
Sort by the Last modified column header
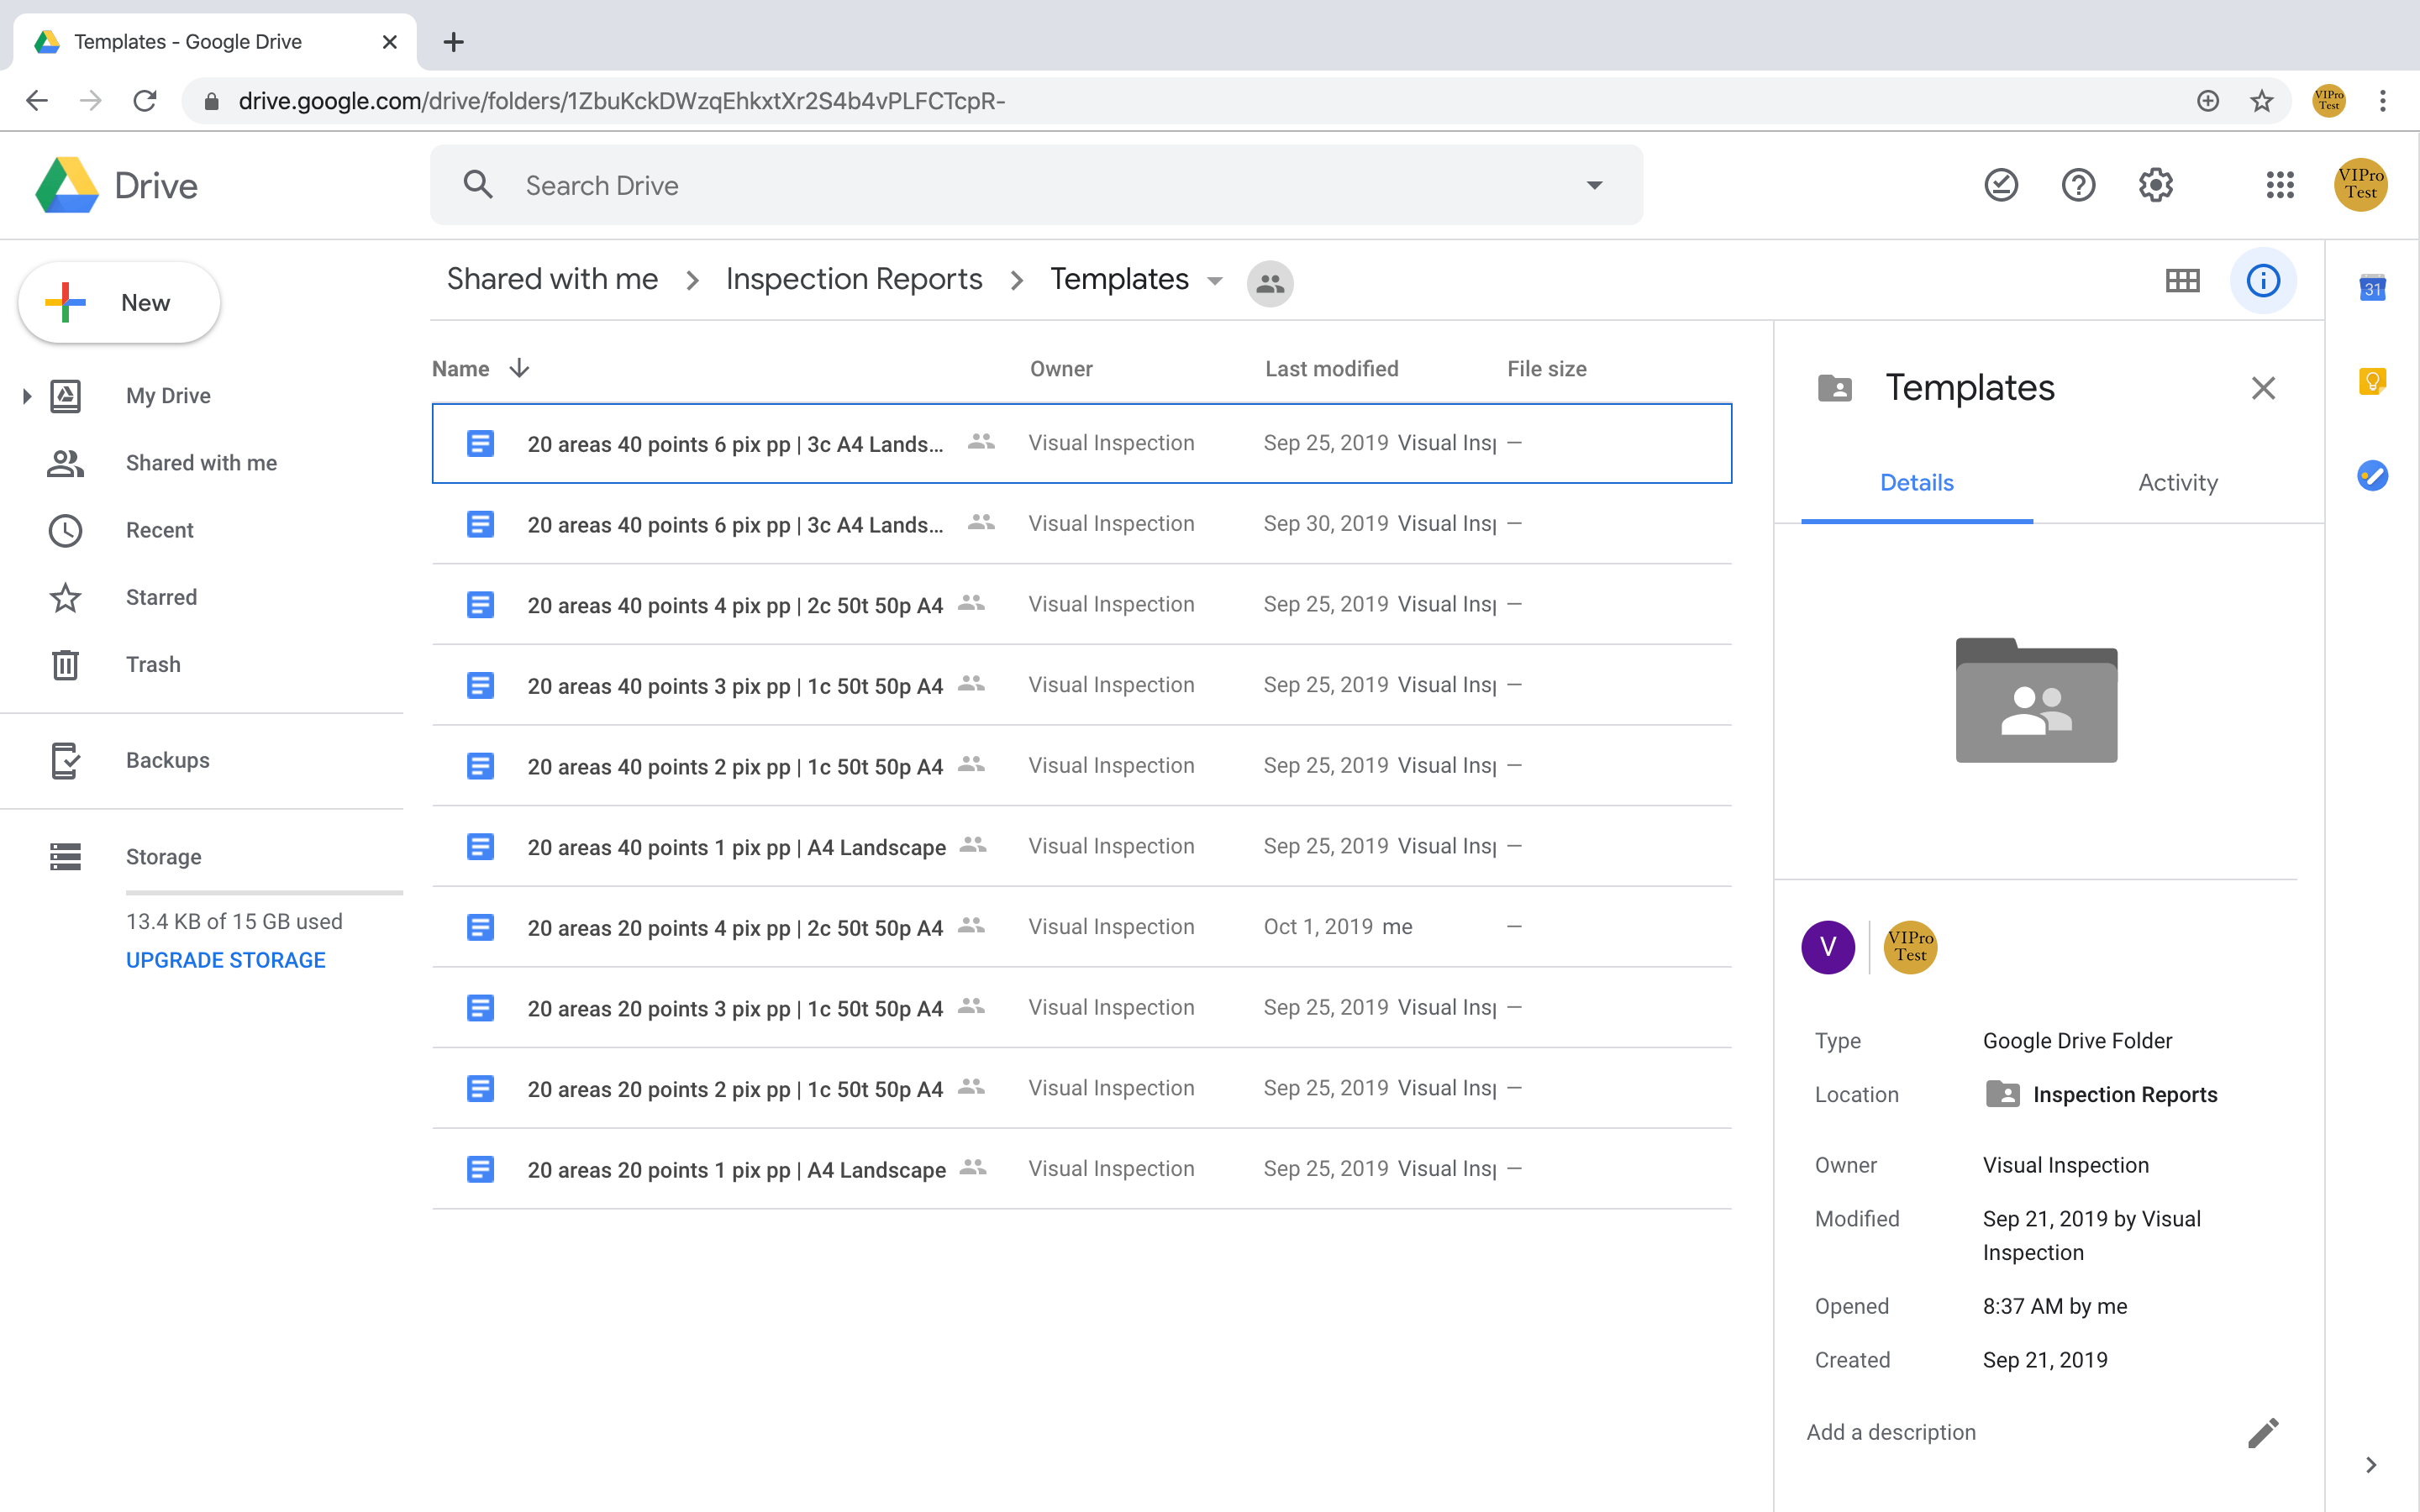click(x=1331, y=369)
